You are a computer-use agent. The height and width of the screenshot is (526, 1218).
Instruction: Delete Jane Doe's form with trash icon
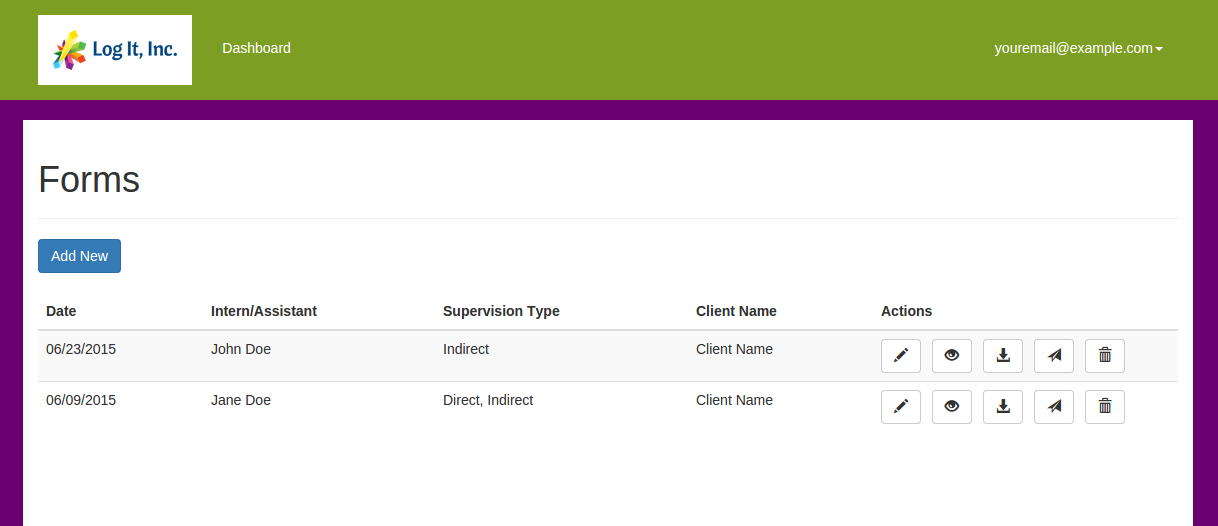[1105, 406]
